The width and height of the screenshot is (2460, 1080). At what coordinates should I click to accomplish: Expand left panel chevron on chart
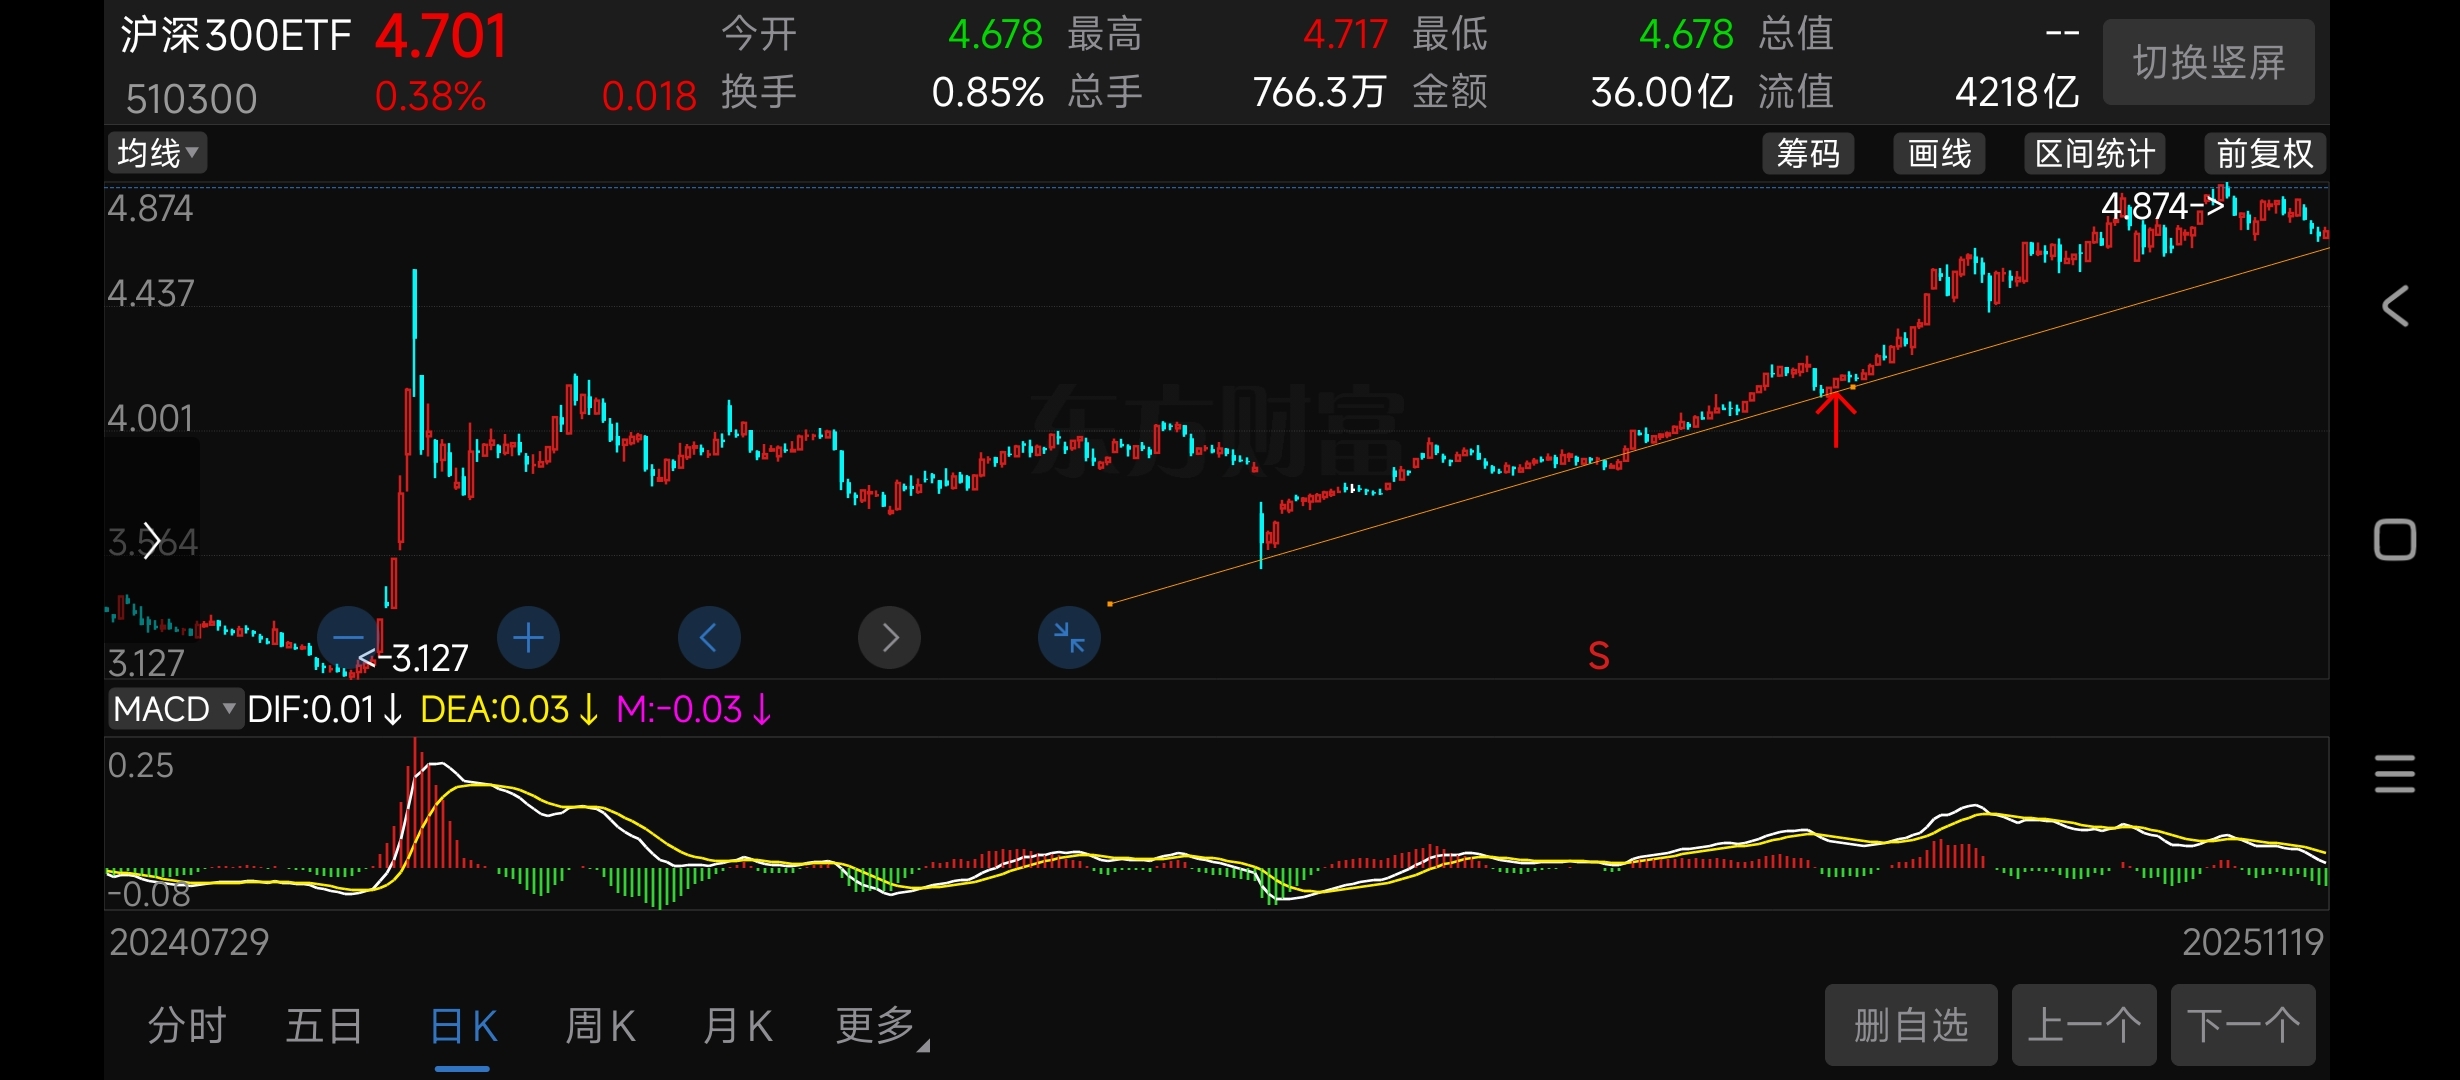pos(152,541)
